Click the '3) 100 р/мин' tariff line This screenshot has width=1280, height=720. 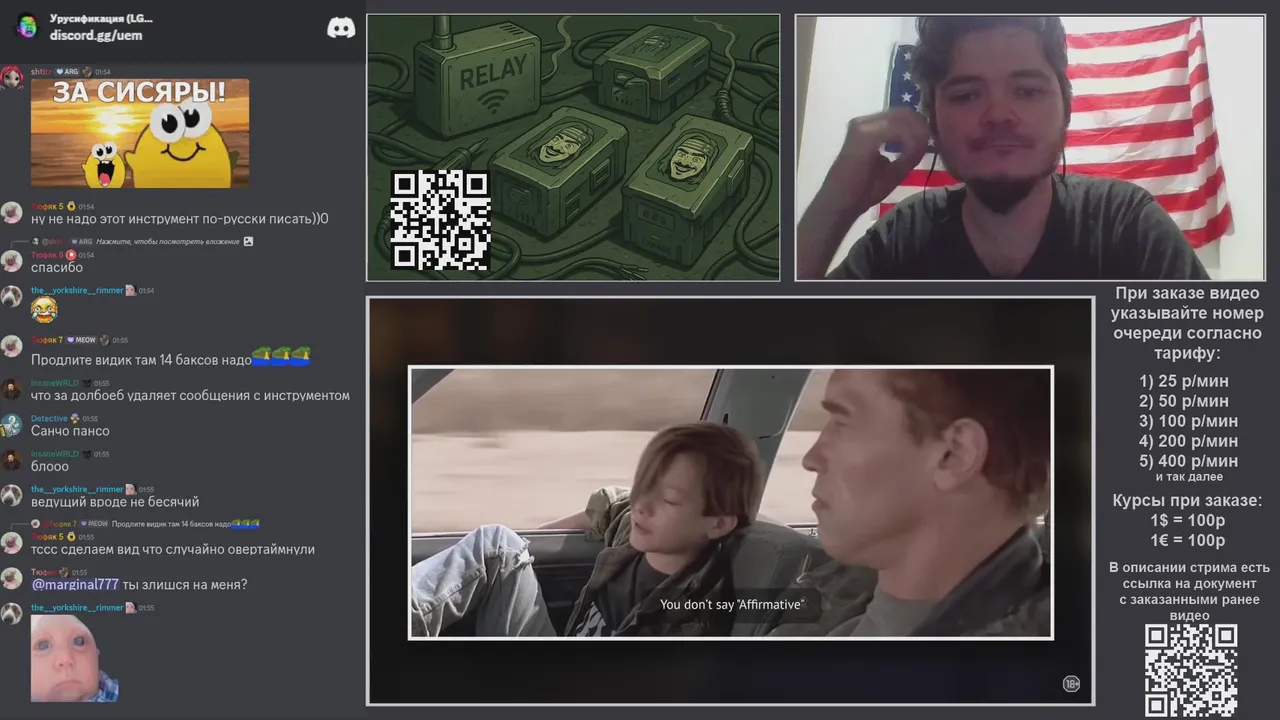[x=1188, y=421]
